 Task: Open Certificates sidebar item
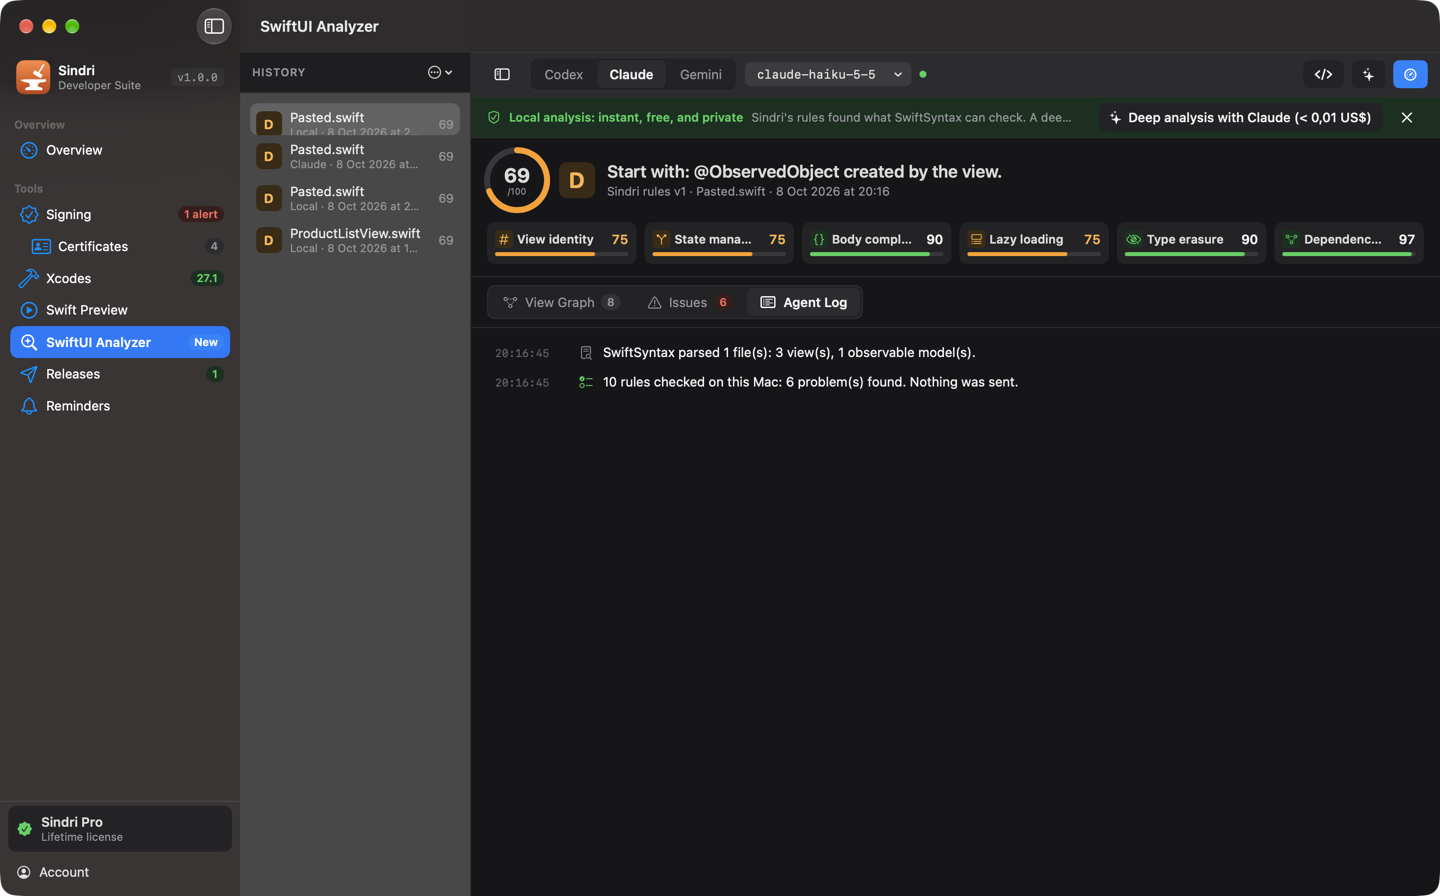tap(120, 246)
